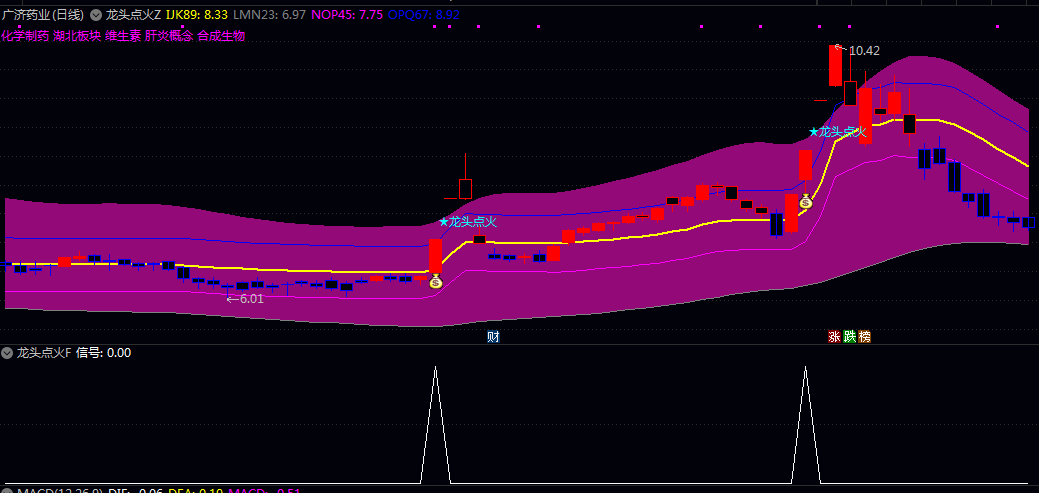Click the 6.01 low price label
Screen dimensions: 1039x493
point(252,299)
